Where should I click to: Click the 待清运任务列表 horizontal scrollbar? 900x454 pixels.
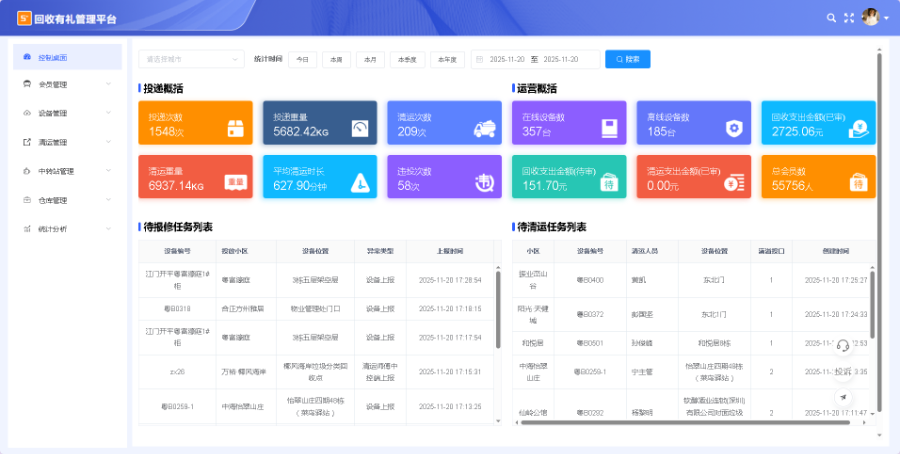point(685,422)
